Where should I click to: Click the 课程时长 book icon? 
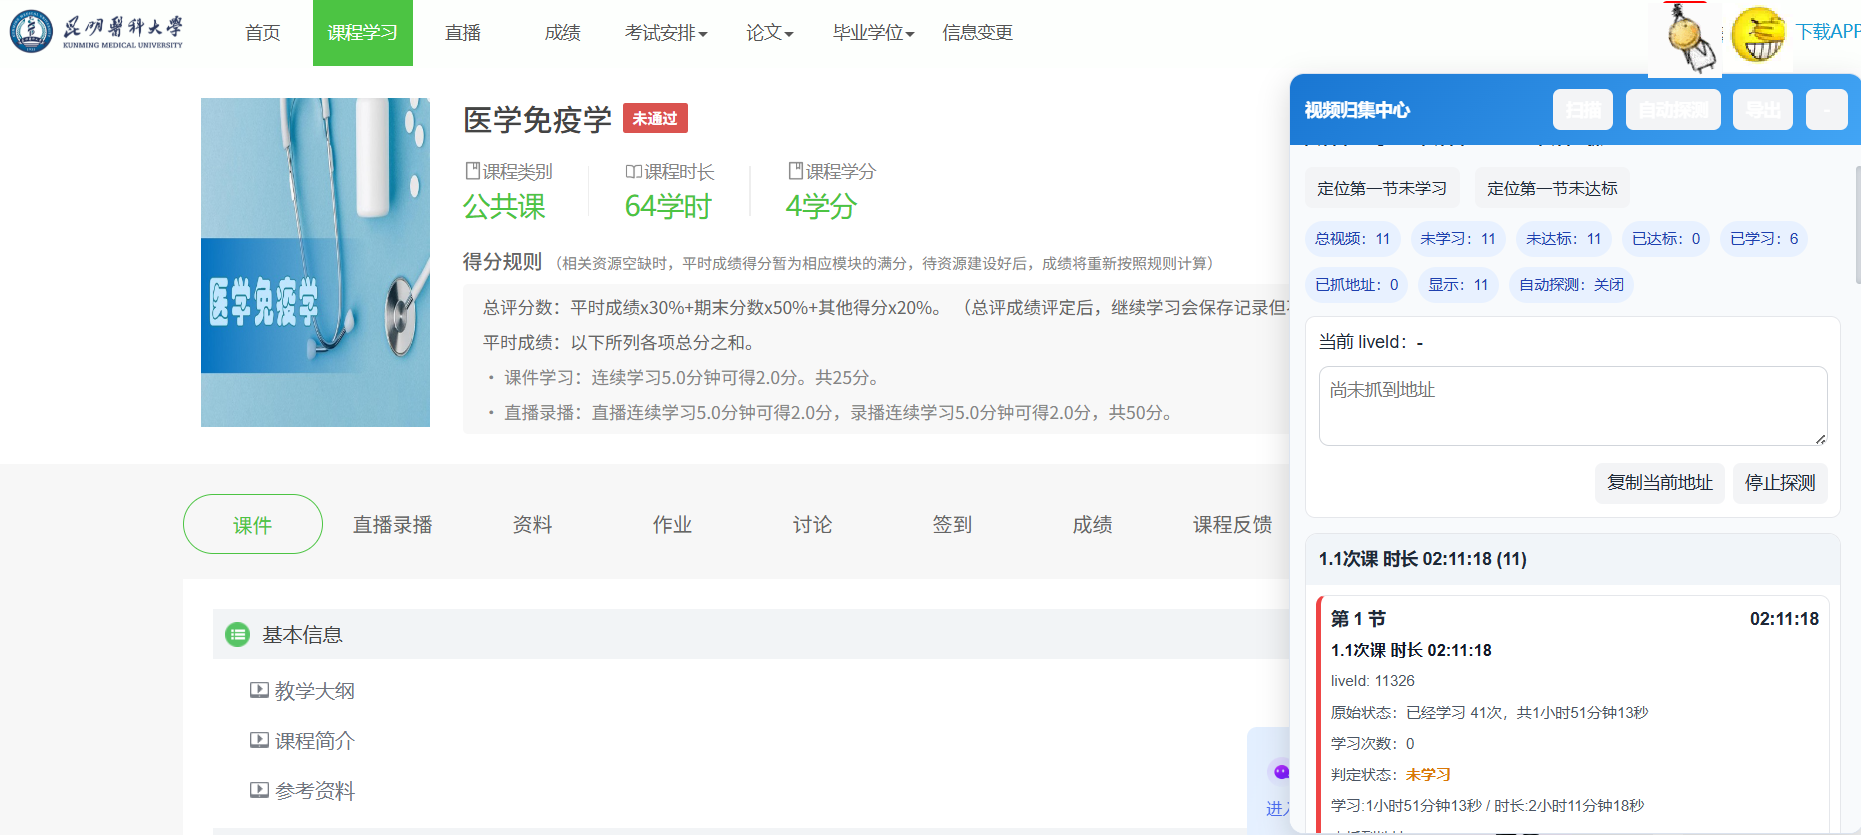tap(633, 172)
